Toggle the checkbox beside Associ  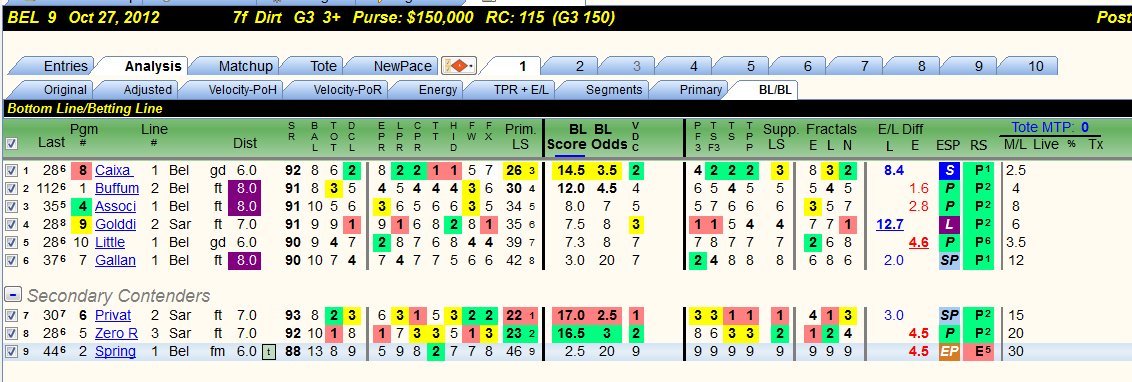(11, 207)
